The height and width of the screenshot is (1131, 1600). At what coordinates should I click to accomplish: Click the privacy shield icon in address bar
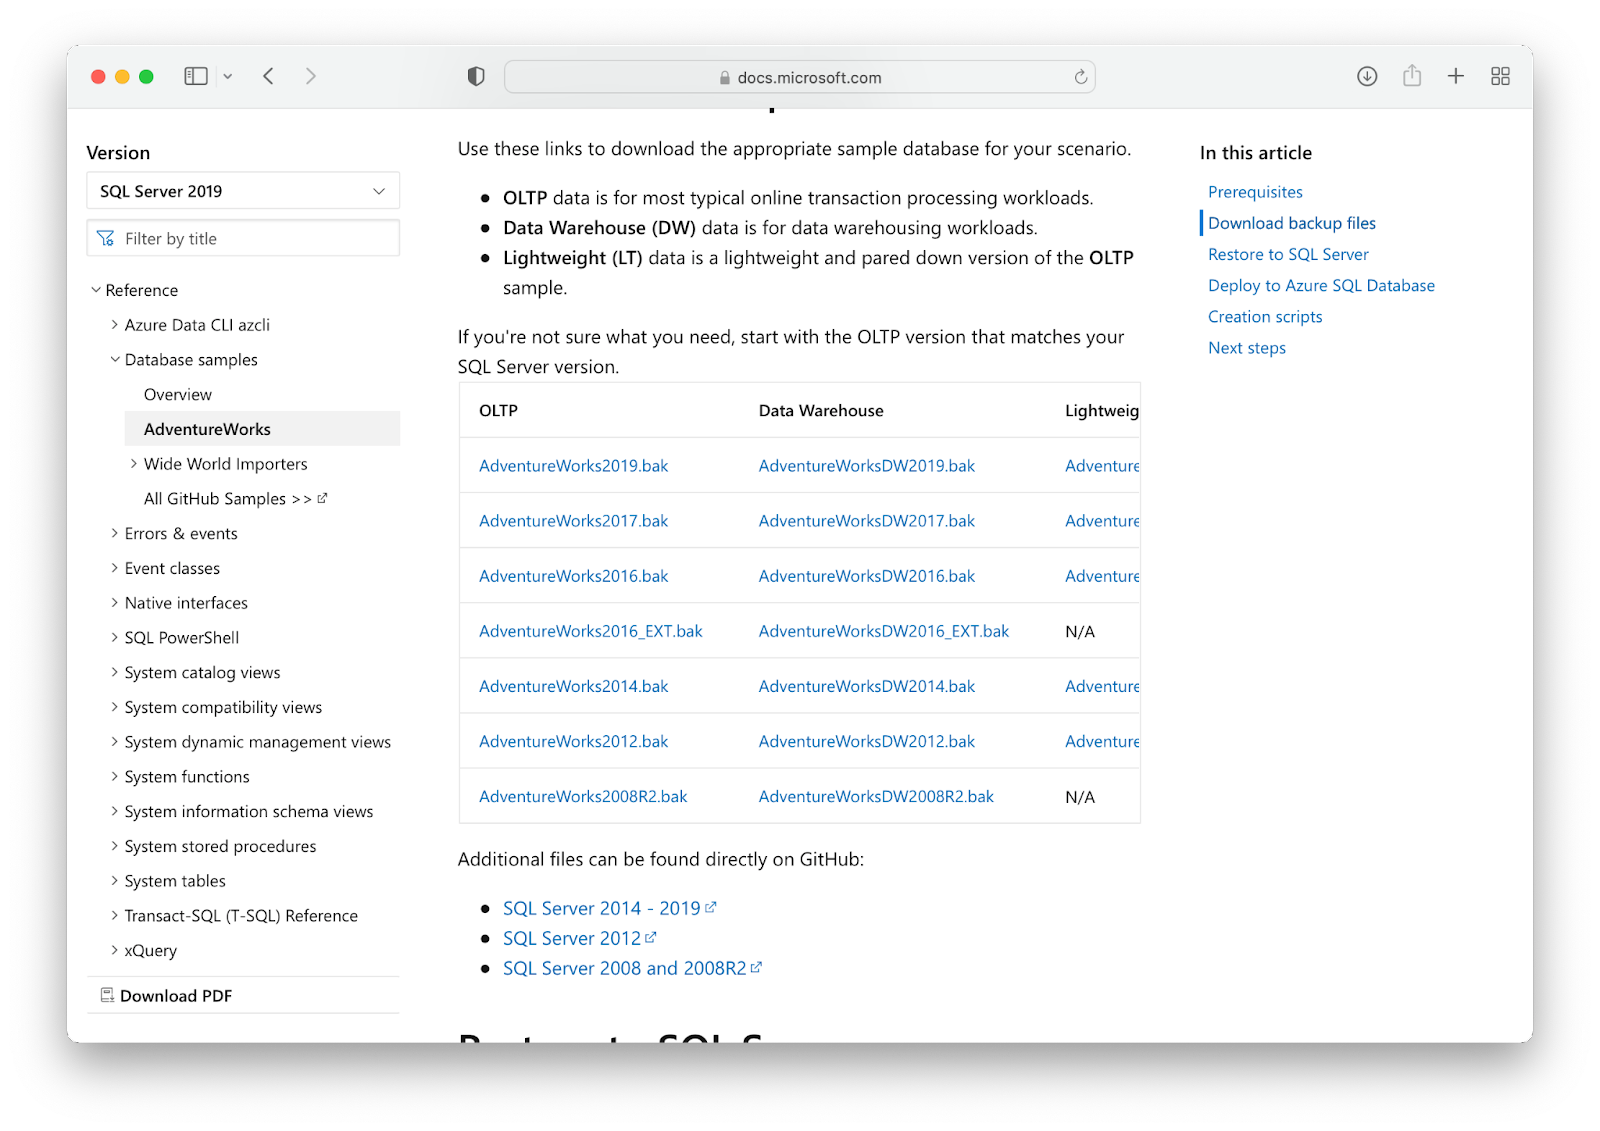coord(476,75)
